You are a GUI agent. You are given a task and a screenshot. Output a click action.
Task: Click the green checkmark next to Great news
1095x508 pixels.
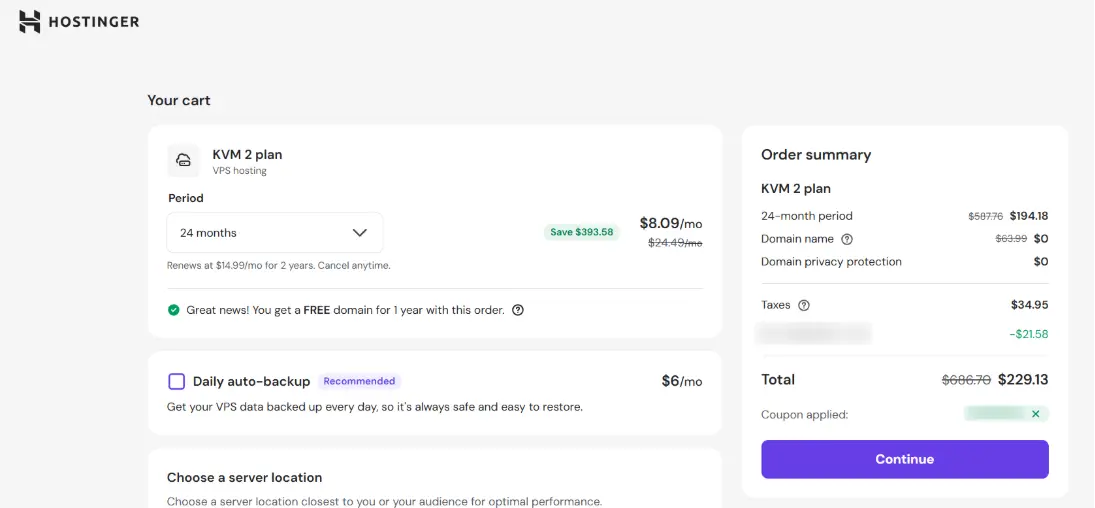click(x=174, y=310)
